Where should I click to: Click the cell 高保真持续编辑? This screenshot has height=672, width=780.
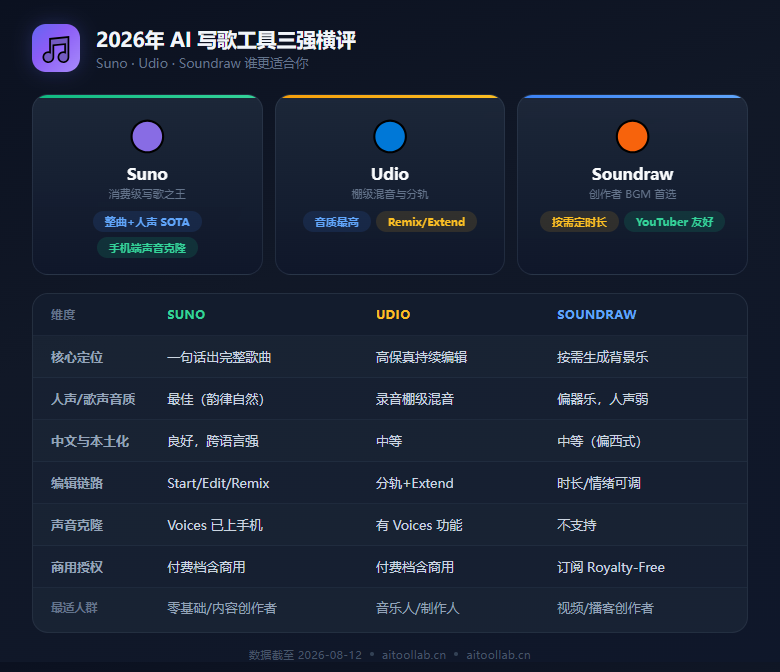[421, 357]
